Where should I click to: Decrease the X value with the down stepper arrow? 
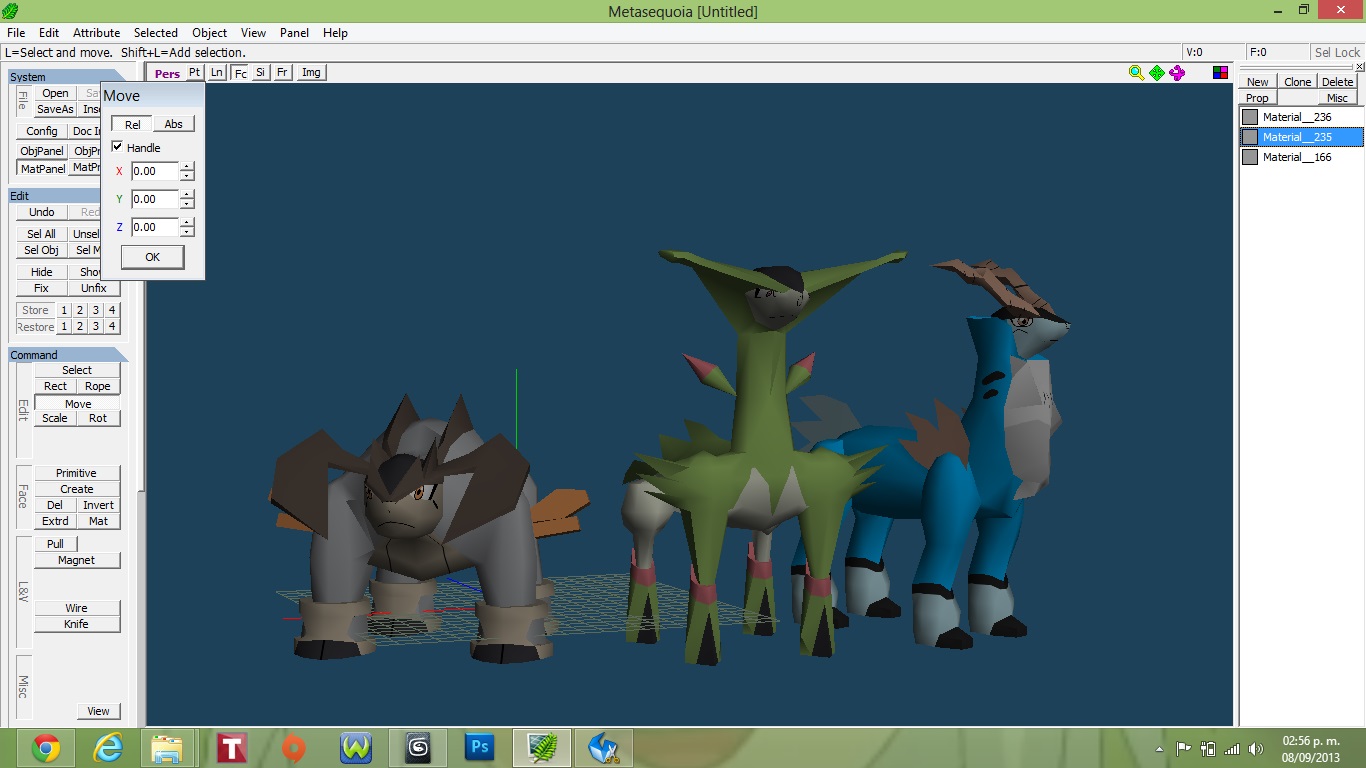[187, 176]
